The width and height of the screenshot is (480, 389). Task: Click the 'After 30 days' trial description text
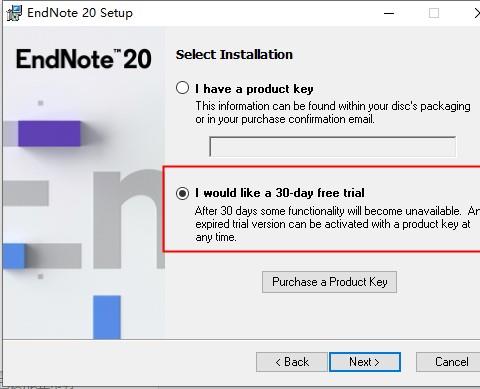click(337, 224)
